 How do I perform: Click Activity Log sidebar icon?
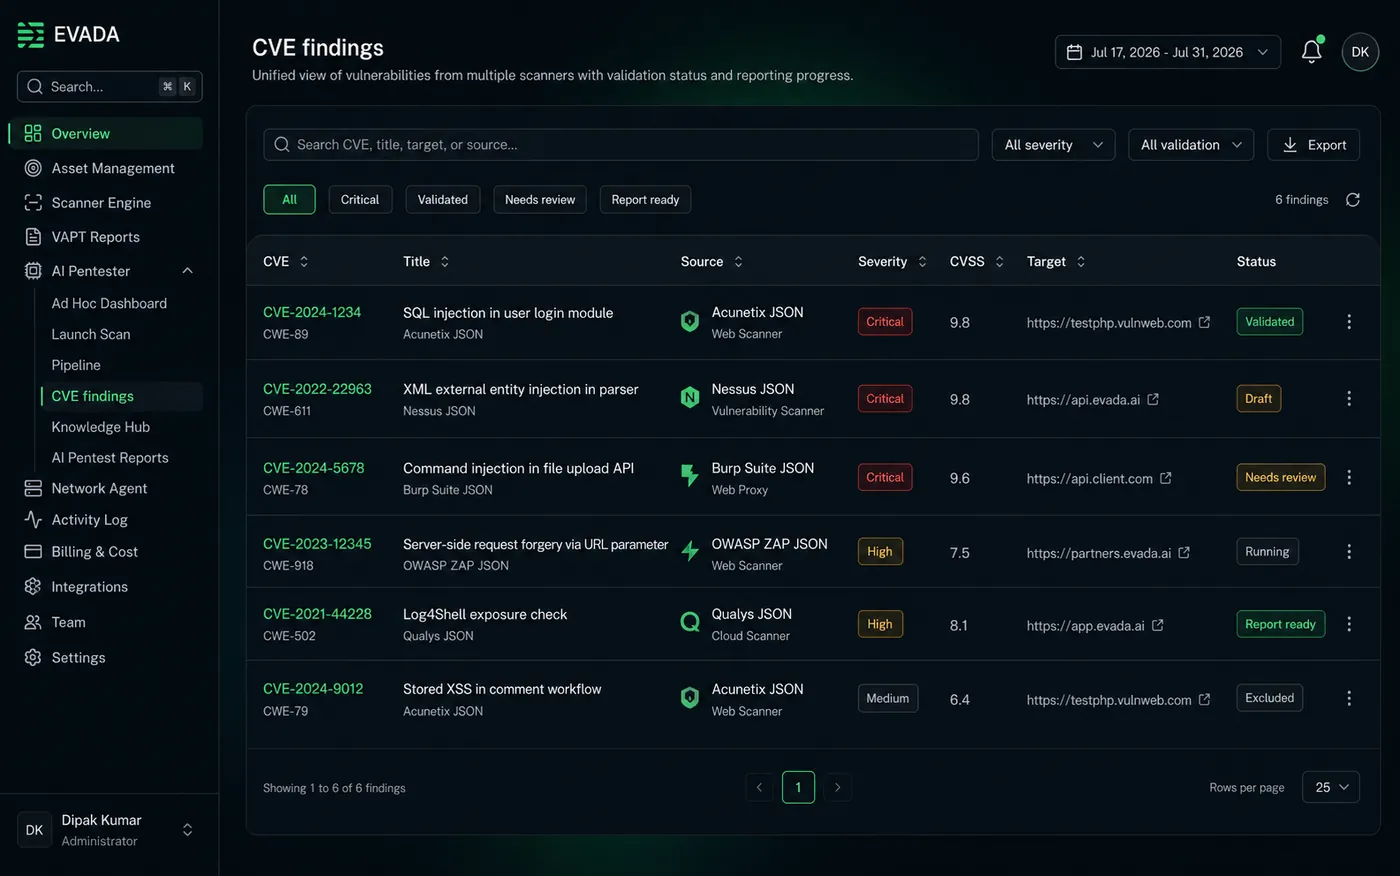[33, 520]
